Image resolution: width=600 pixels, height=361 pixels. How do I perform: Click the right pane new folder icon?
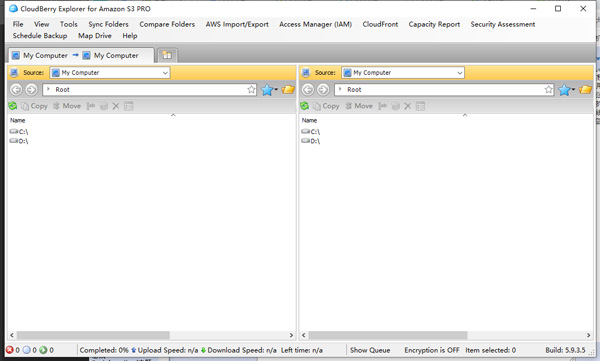(396, 106)
